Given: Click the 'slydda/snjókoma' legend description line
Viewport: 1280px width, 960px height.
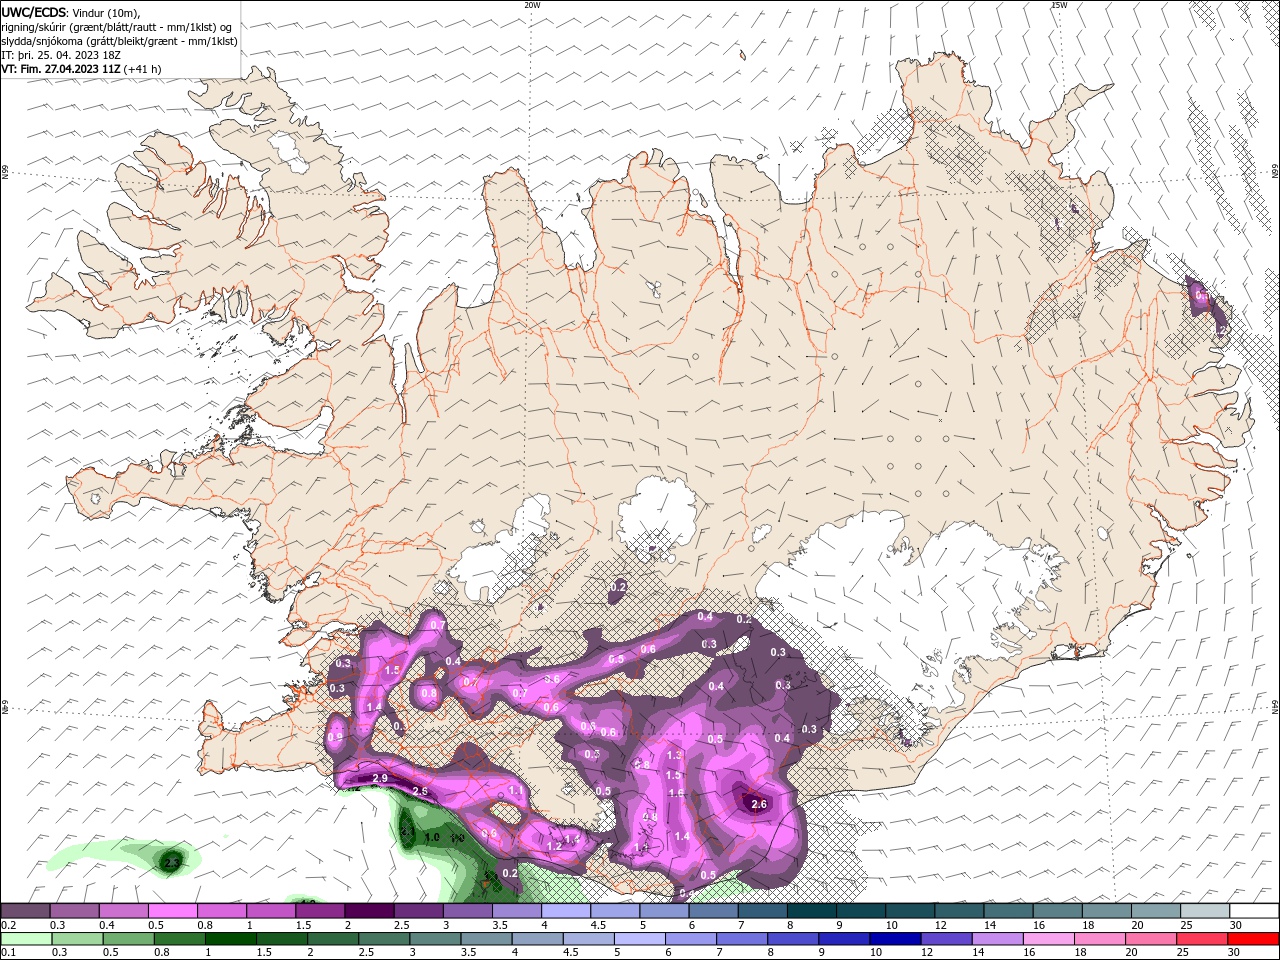Looking at the screenshot, I should tap(118, 41).
